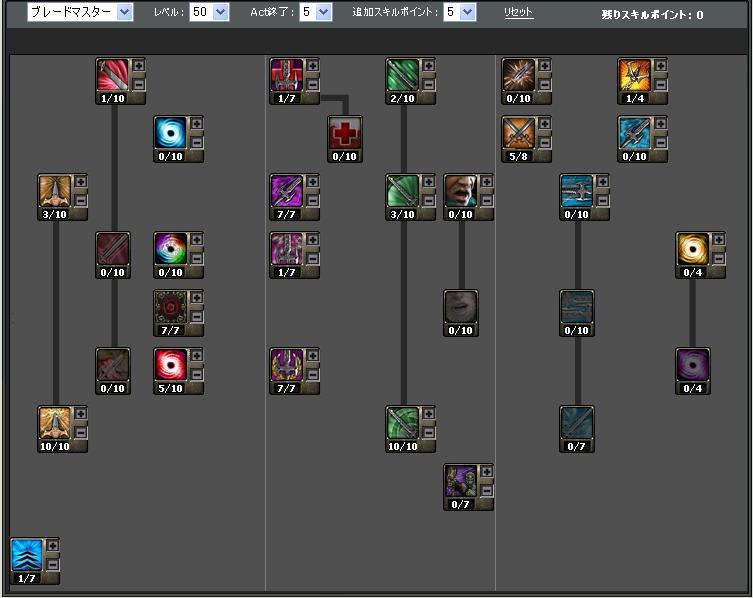Select the golden vortex skill icon 0/4

click(x=693, y=249)
